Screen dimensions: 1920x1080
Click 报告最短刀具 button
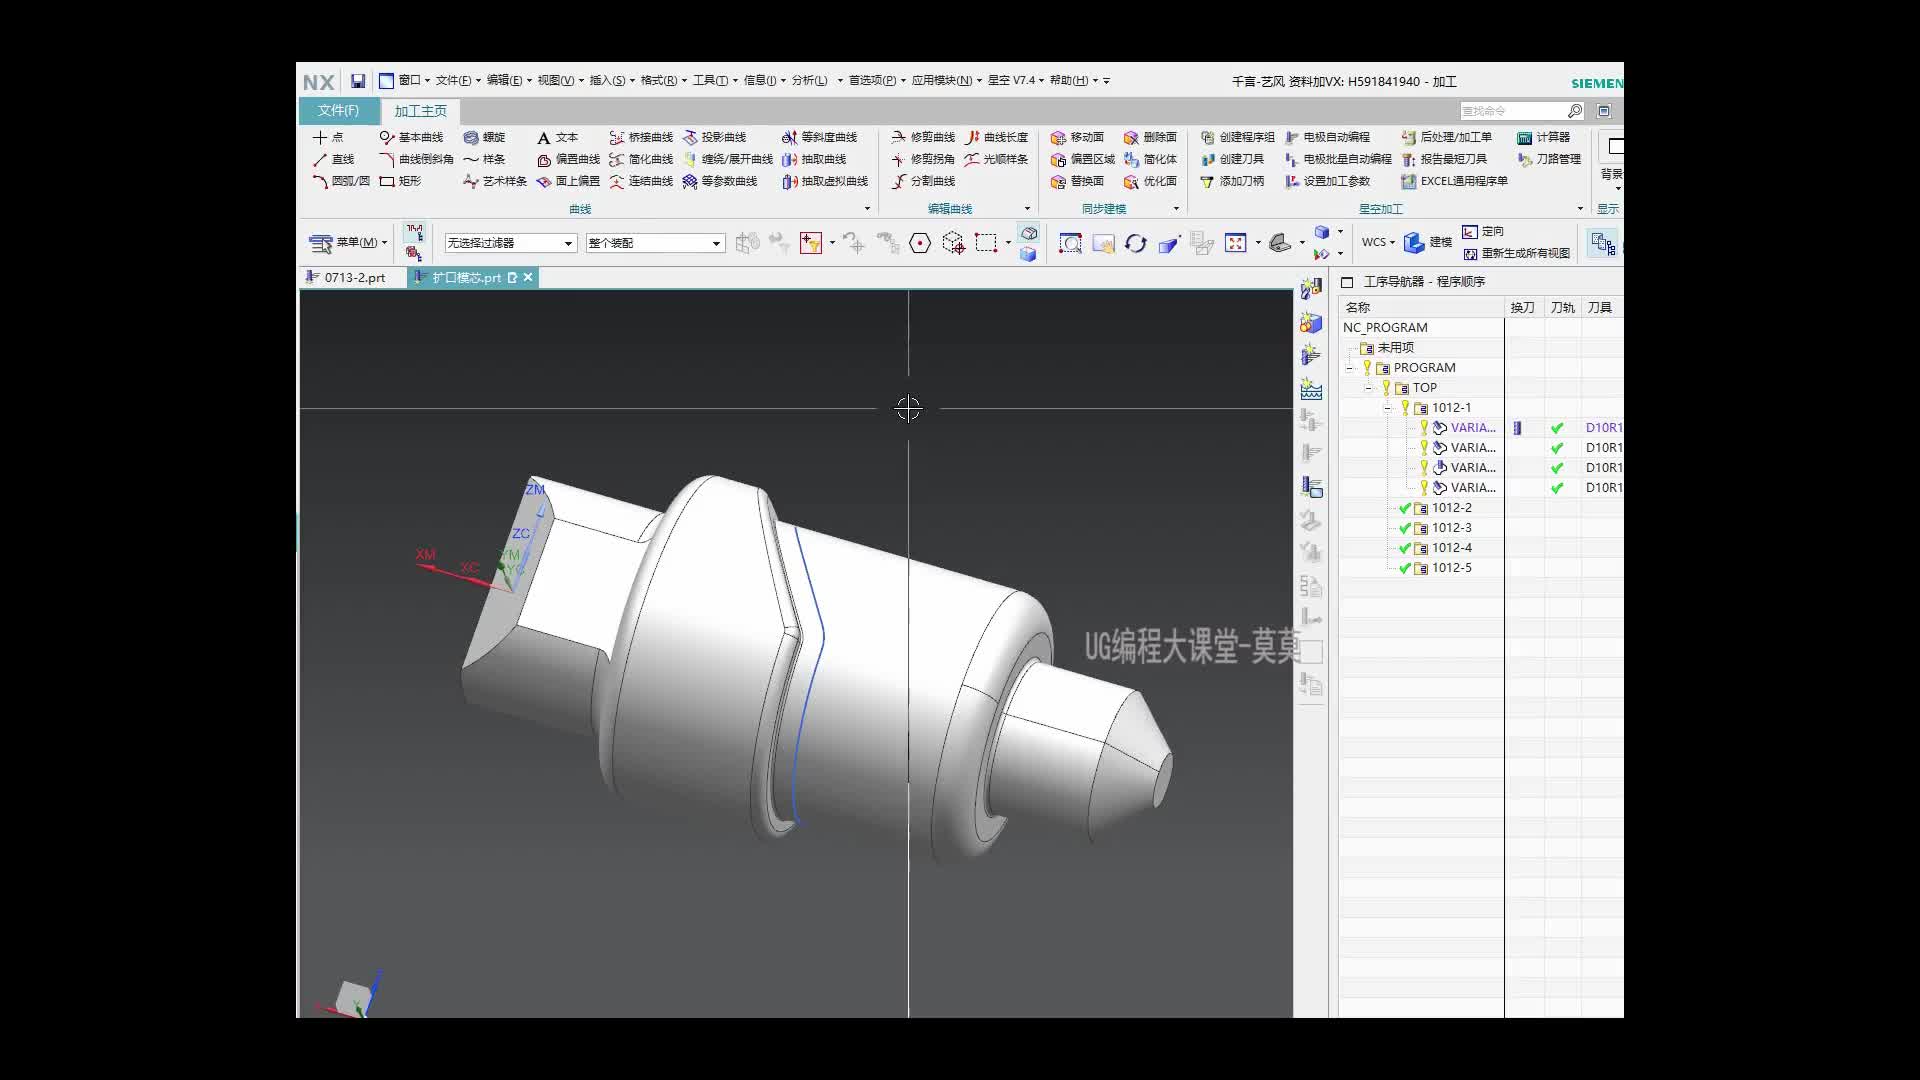tap(1443, 159)
